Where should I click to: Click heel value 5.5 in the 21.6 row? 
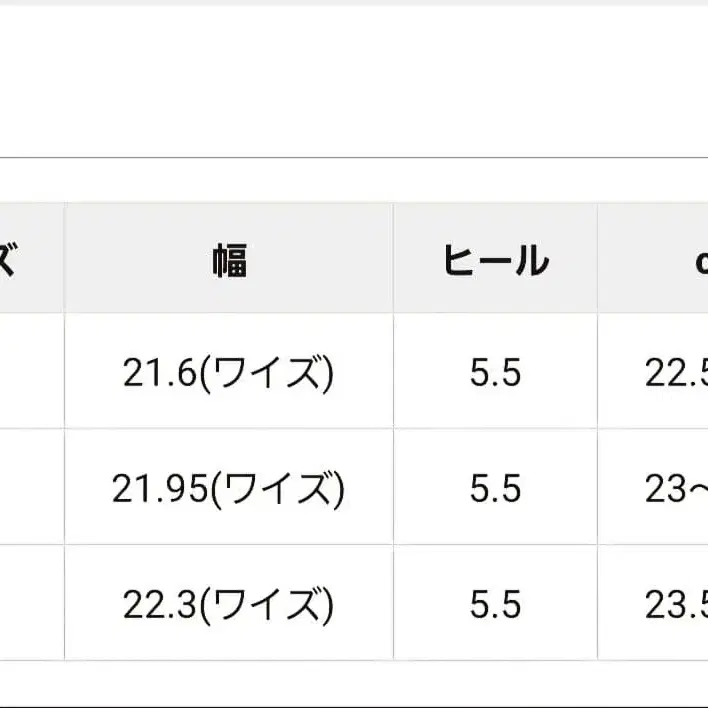pyautogui.click(x=495, y=373)
